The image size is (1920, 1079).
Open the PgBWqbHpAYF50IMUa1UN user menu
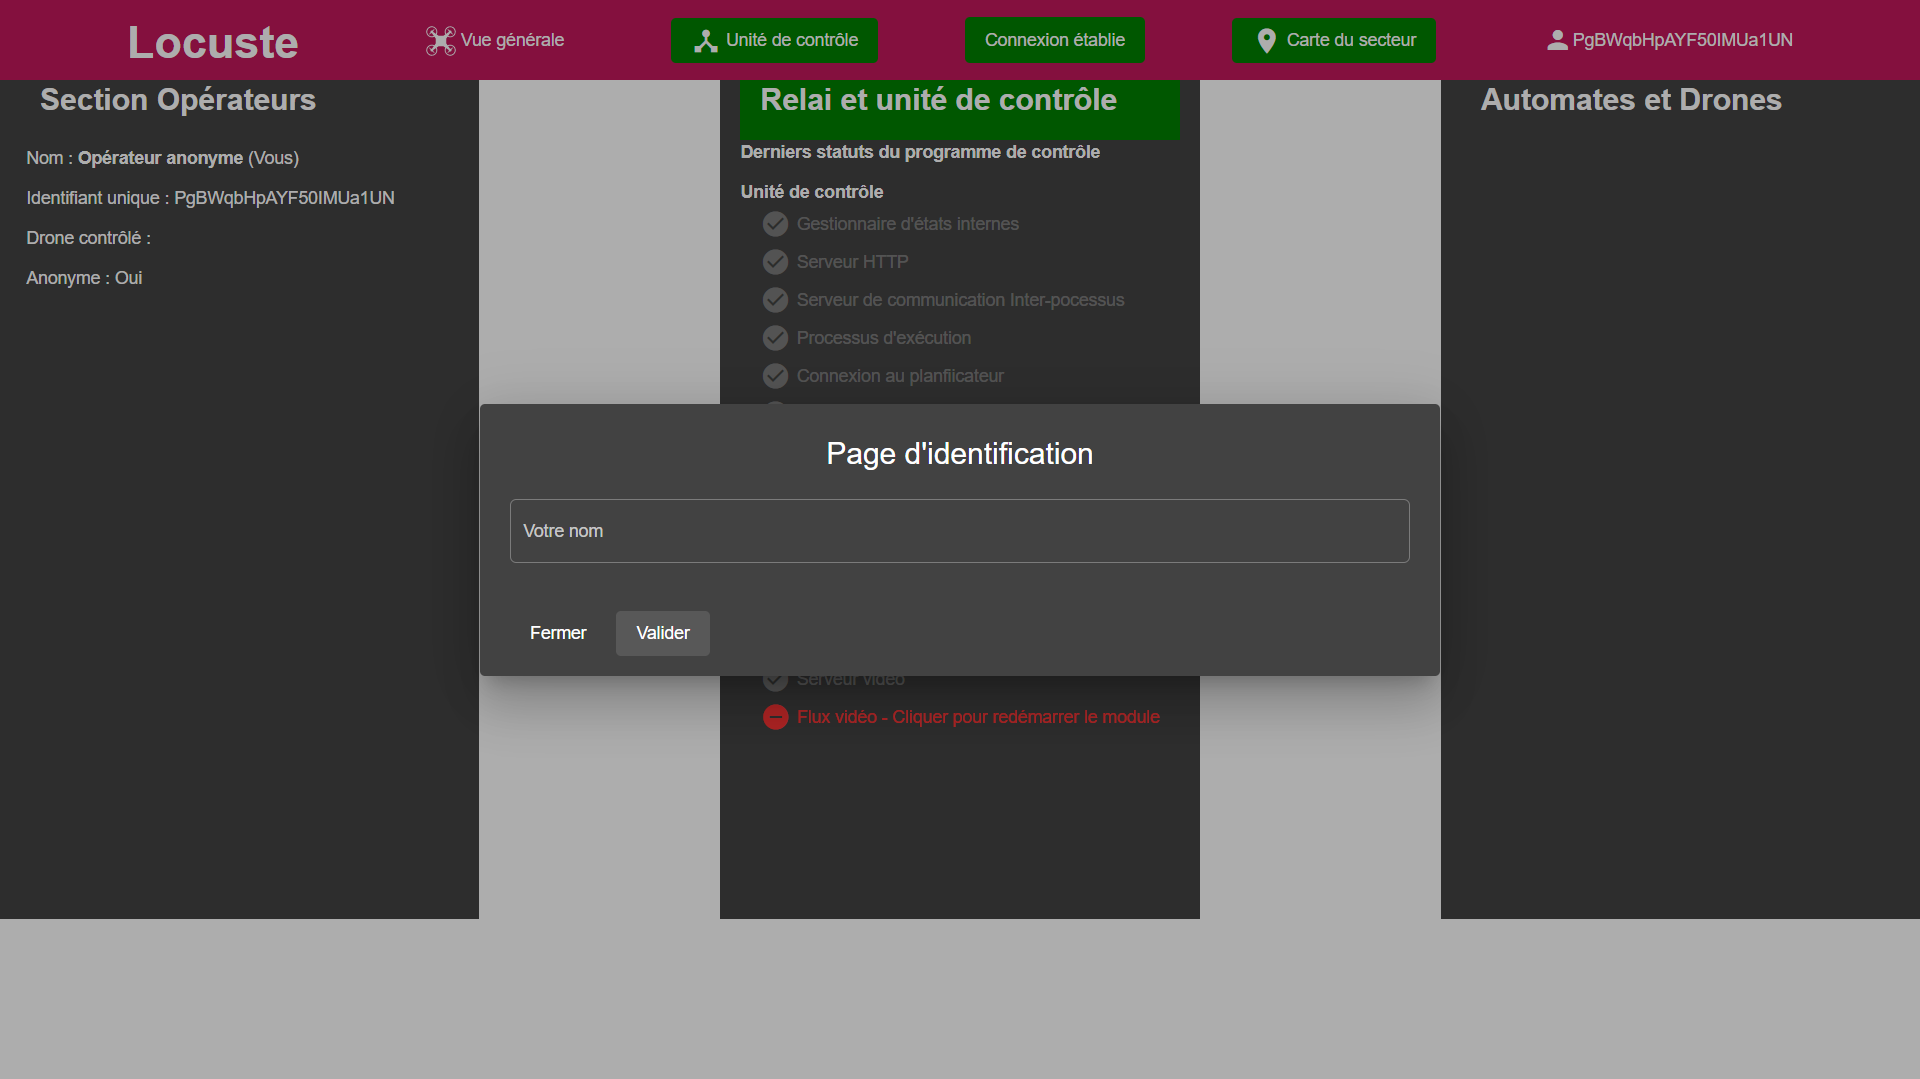(x=1669, y=40)
